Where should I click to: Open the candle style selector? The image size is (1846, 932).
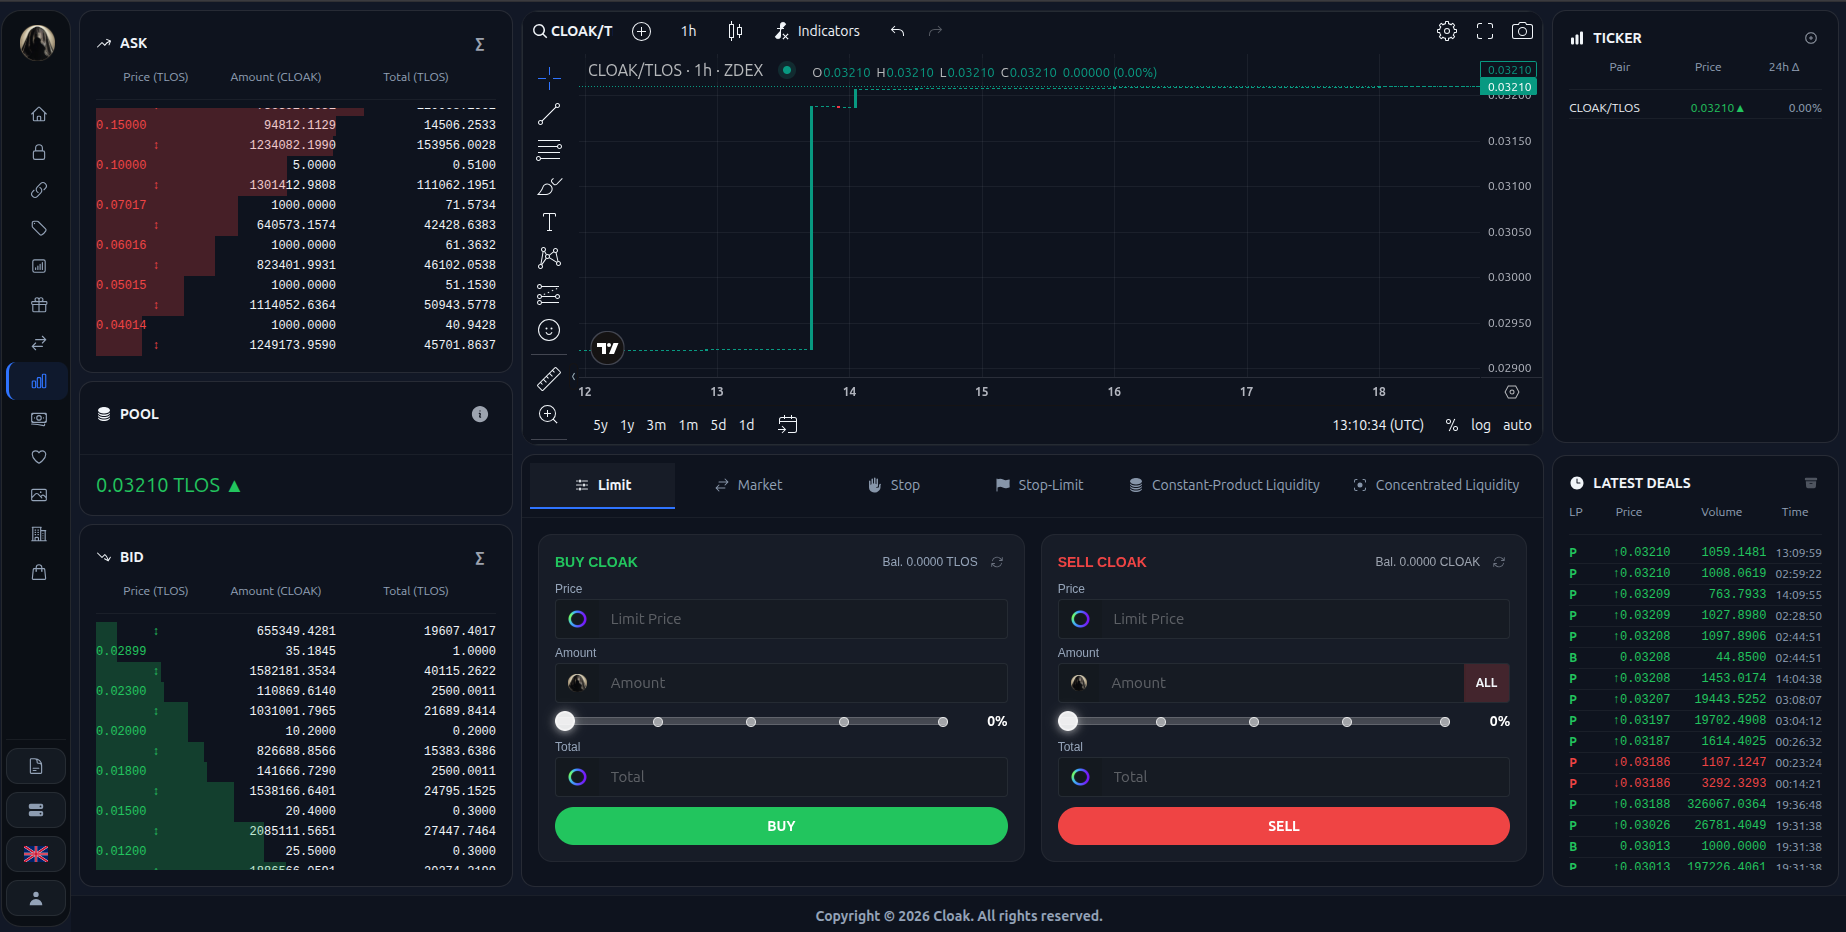pos(735,30)
